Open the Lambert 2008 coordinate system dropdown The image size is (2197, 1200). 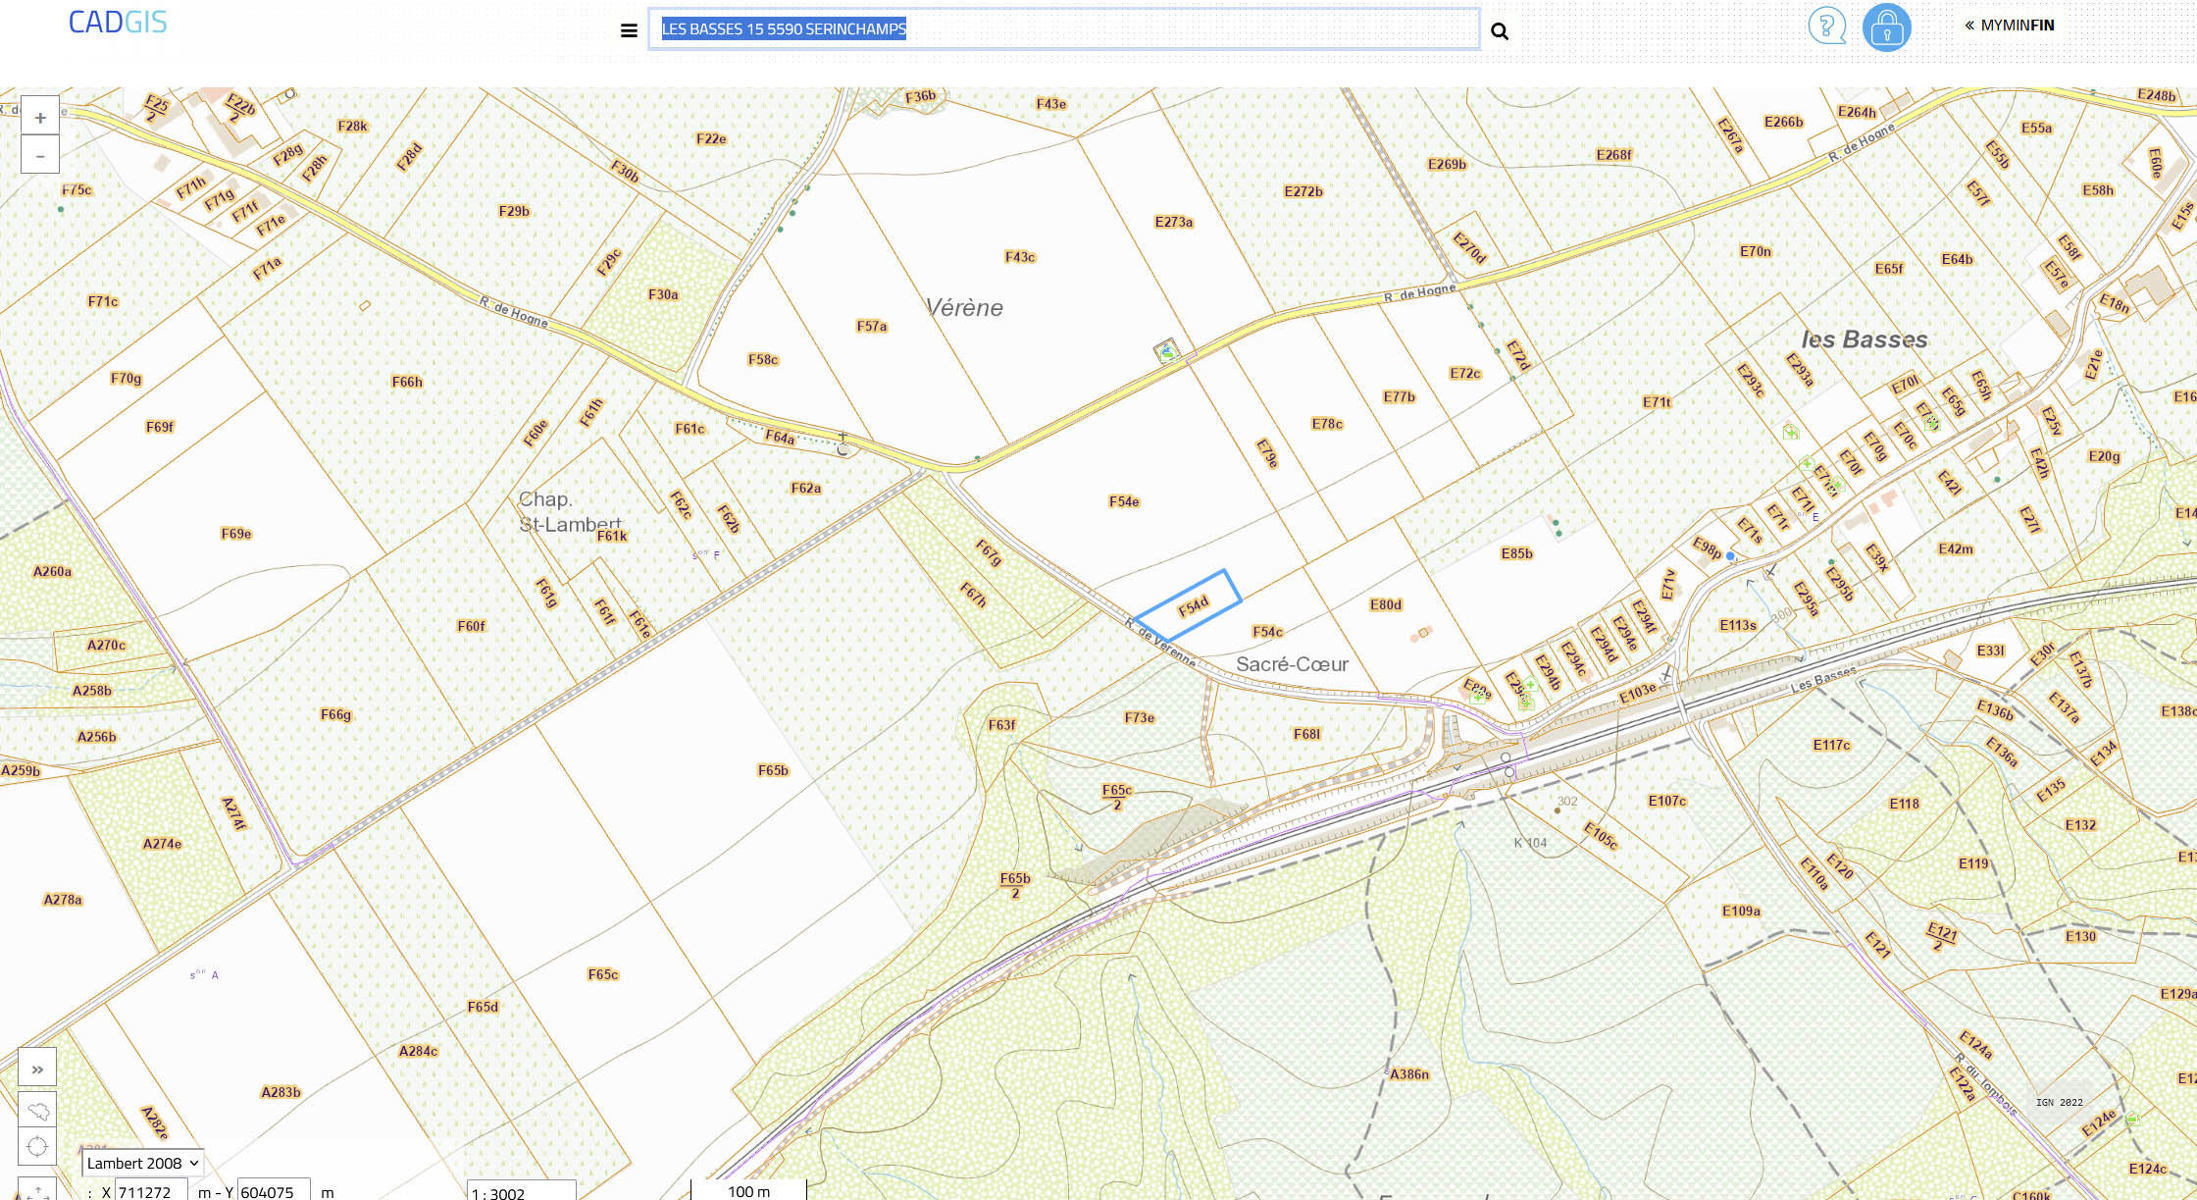(143, 1163)
